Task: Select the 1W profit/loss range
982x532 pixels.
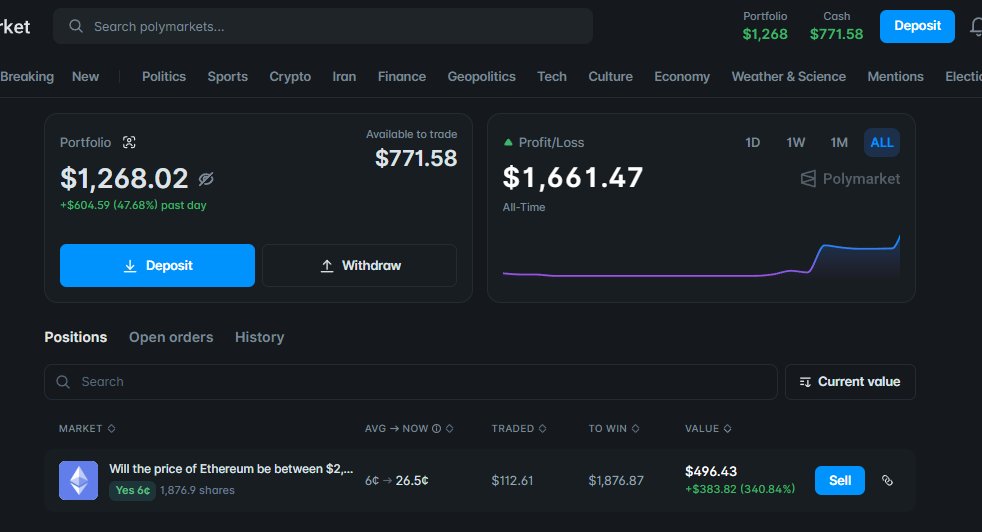Action: 795,142
